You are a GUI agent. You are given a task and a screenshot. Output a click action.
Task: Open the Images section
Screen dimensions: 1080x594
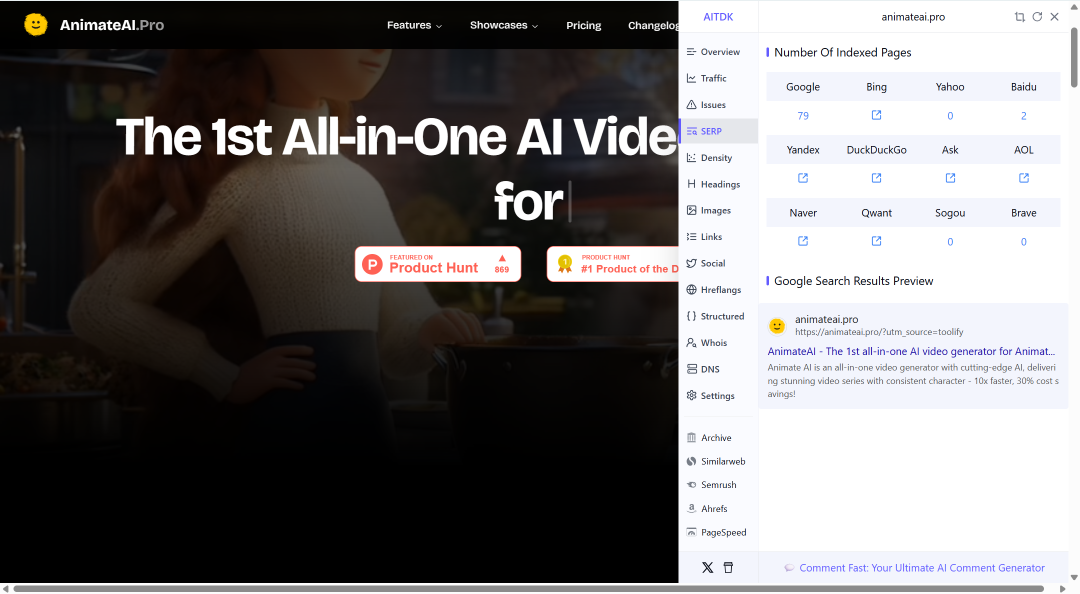718,210
